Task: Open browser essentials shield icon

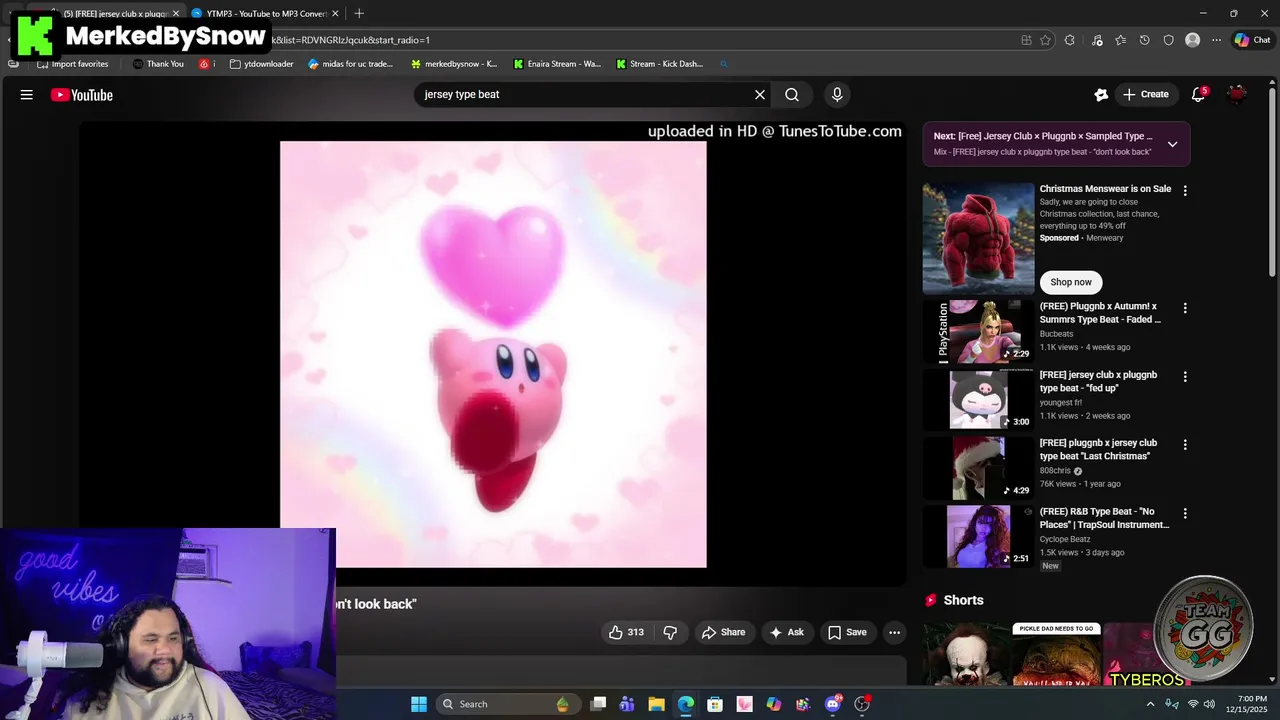Action: [x=1168, y=40]
